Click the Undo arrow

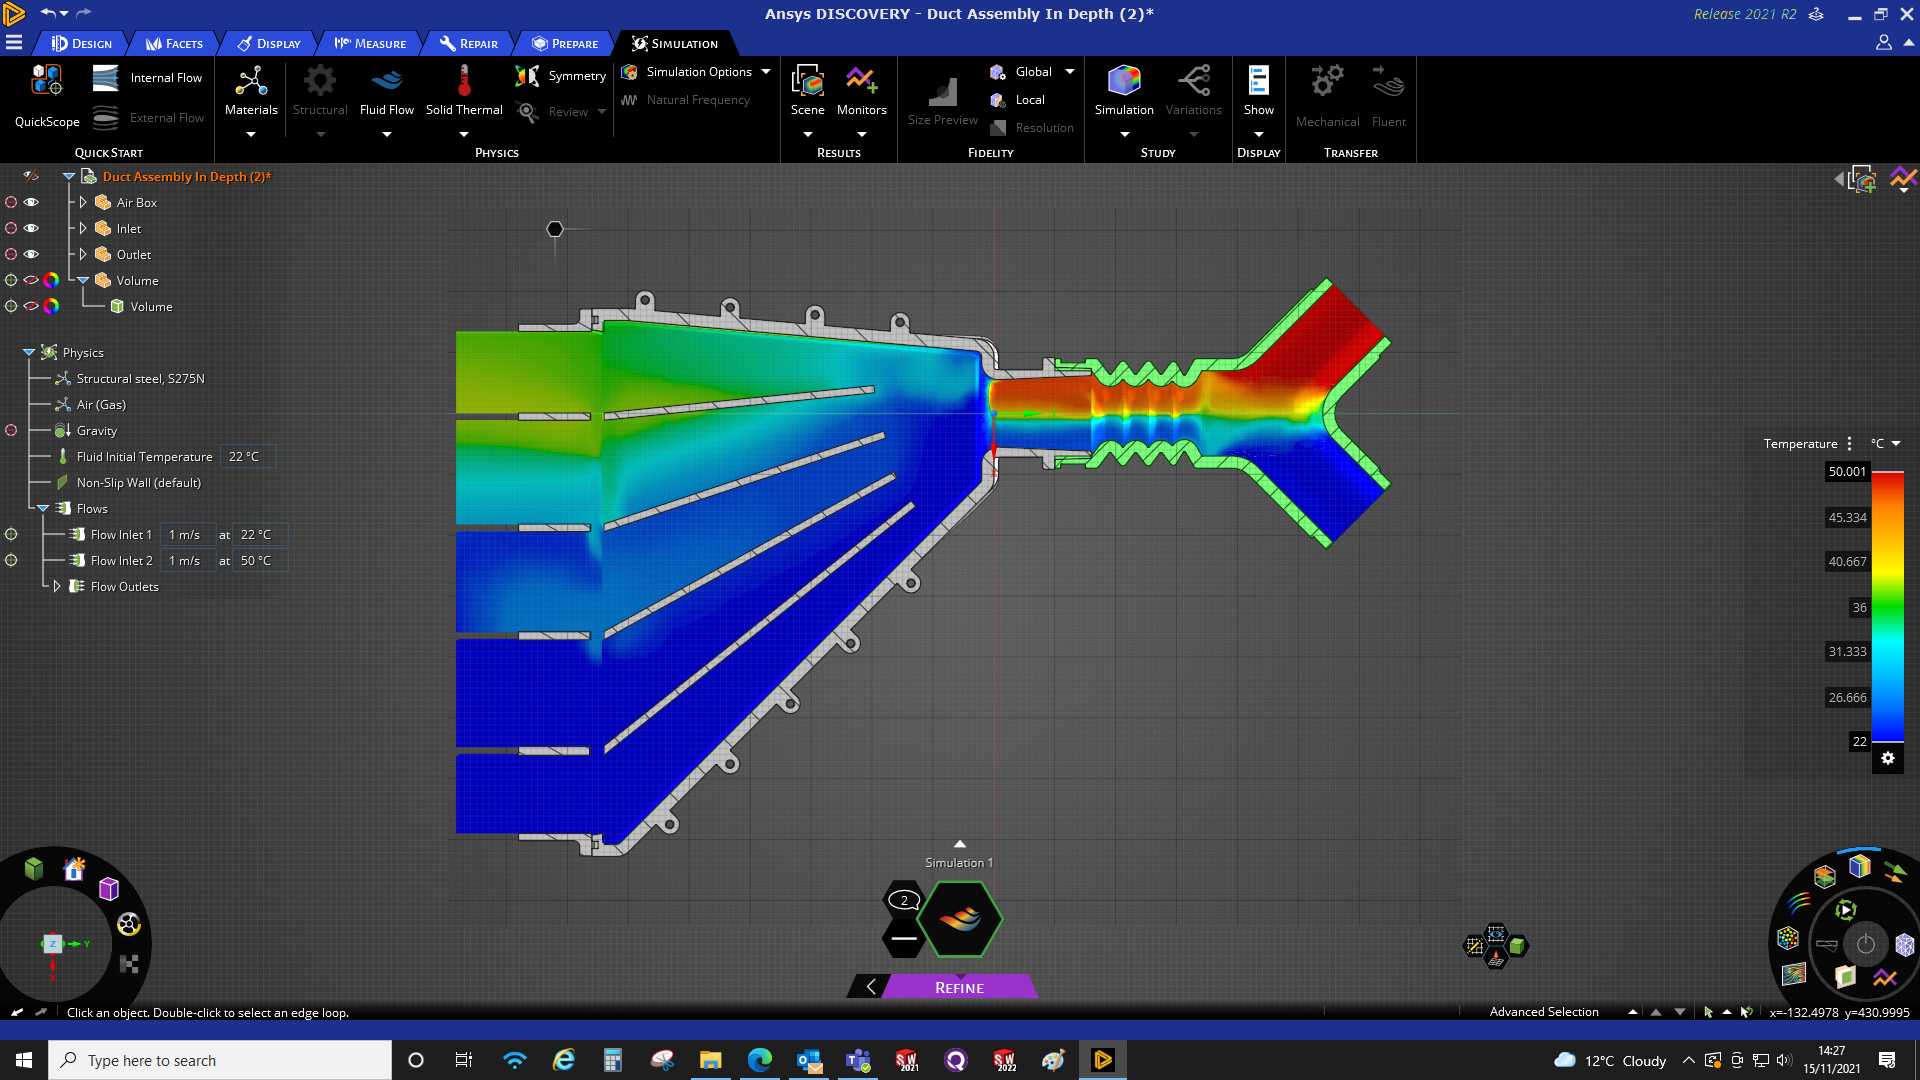46,13
